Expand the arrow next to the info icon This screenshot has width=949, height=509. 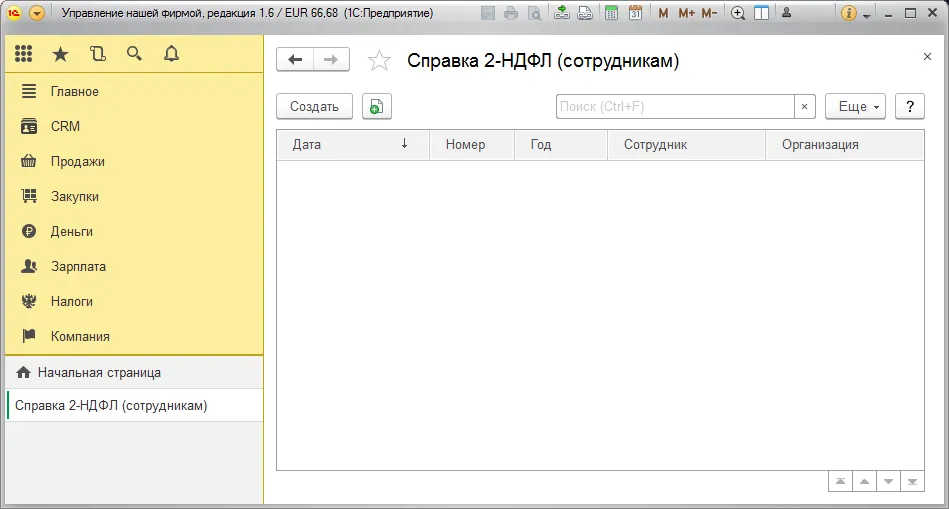[x=866, y=14]
